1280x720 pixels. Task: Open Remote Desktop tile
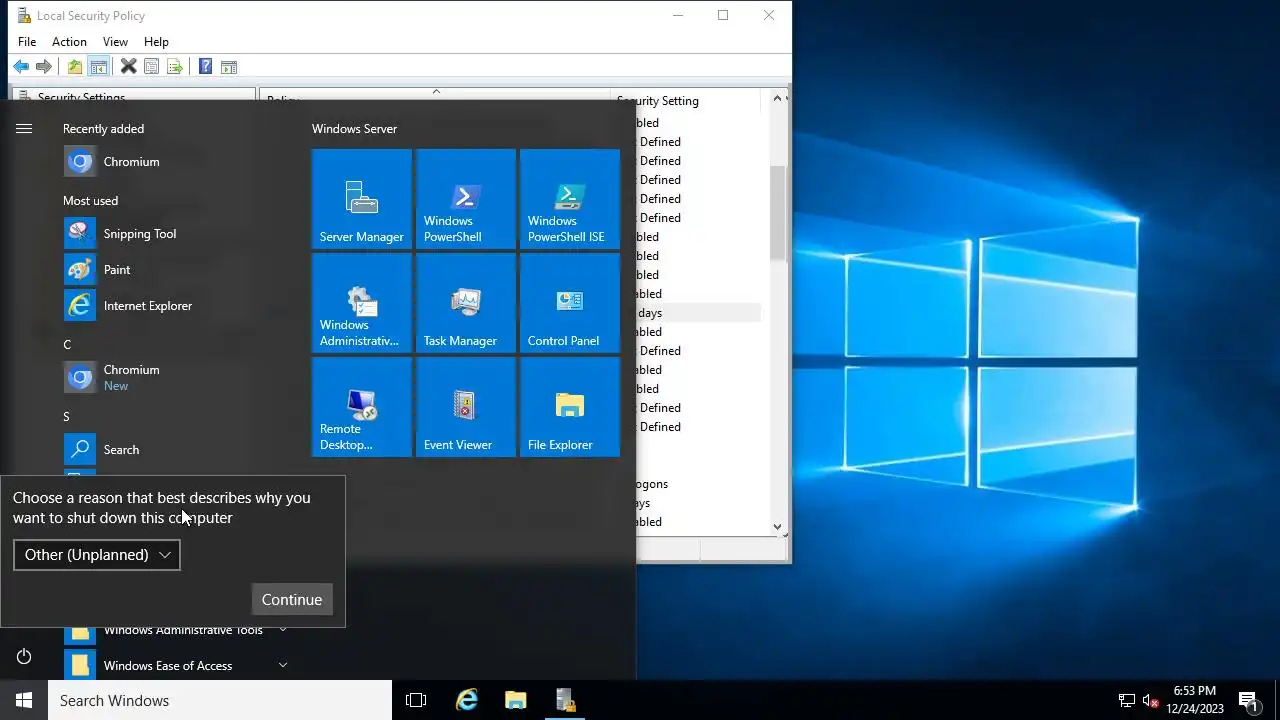click(362, 407)
